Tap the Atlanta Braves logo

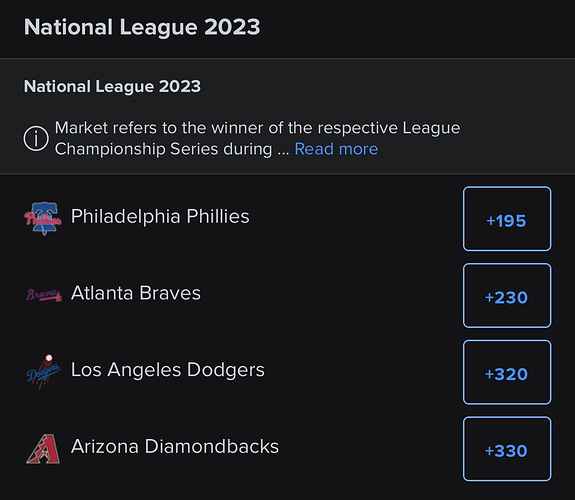click(44, 295)
